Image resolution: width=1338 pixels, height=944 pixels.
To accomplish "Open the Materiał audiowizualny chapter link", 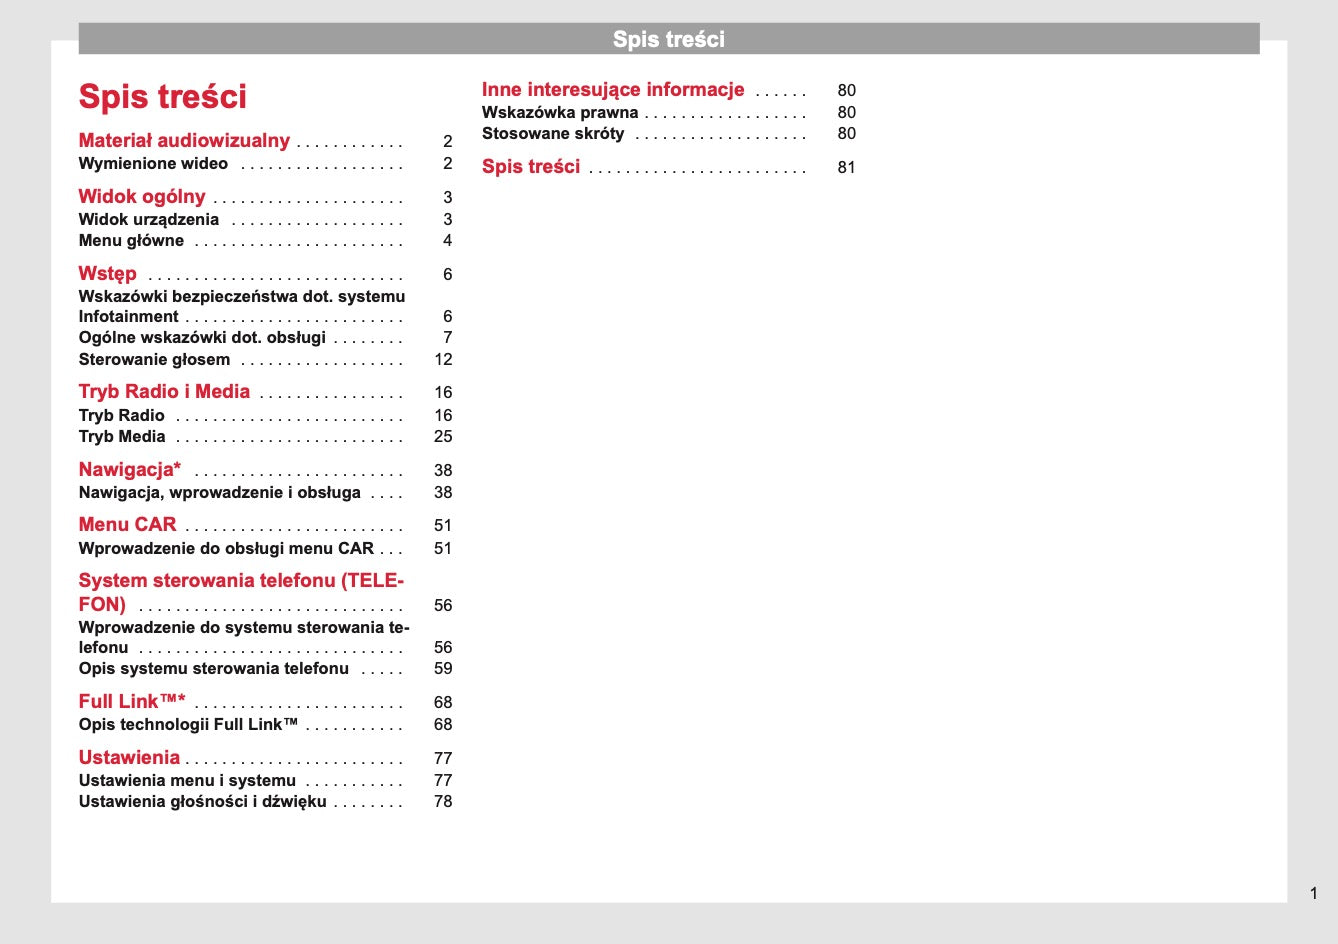I will tap(184, 141).
